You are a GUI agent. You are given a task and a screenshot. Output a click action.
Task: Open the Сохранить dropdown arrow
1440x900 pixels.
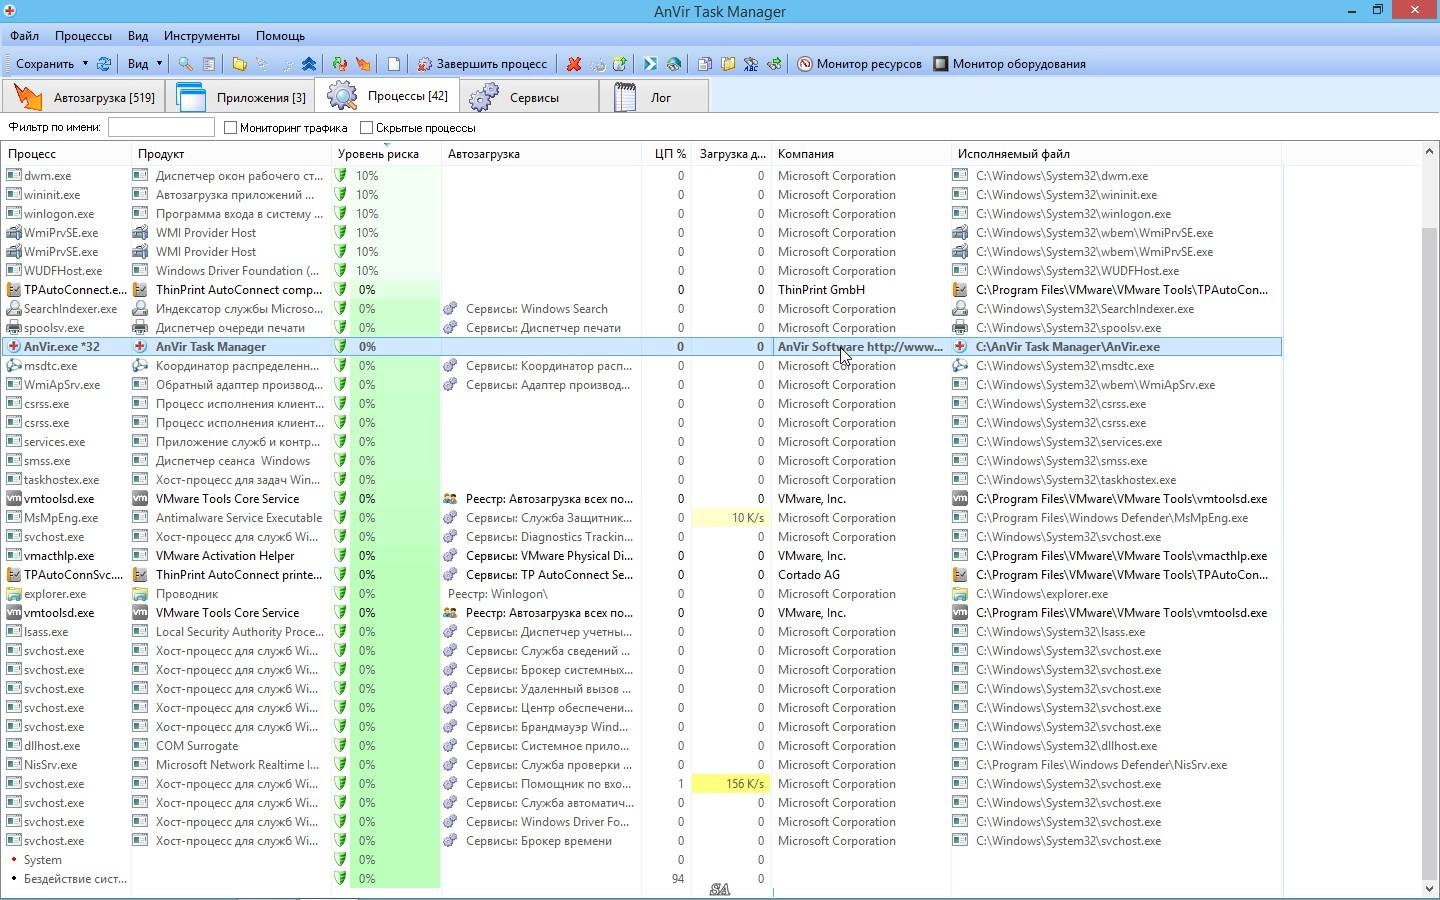[x=85, y=63]
